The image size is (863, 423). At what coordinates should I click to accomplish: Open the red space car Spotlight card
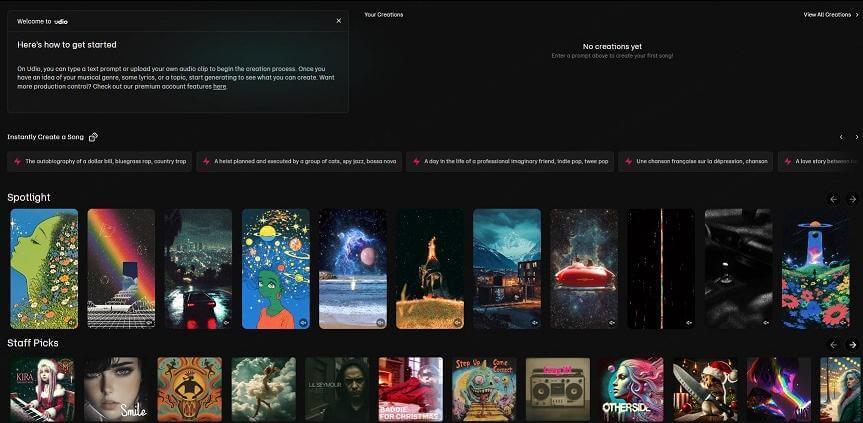584,268
